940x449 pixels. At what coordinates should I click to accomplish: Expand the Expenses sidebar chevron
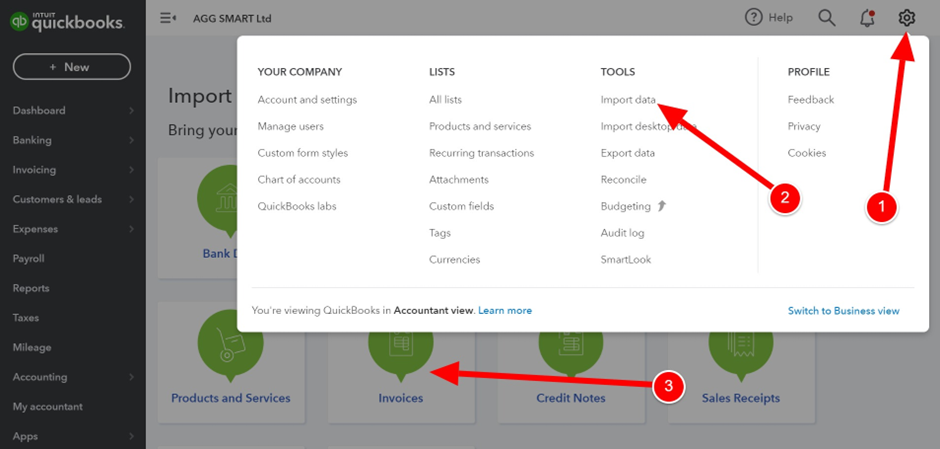click(131, 229)
